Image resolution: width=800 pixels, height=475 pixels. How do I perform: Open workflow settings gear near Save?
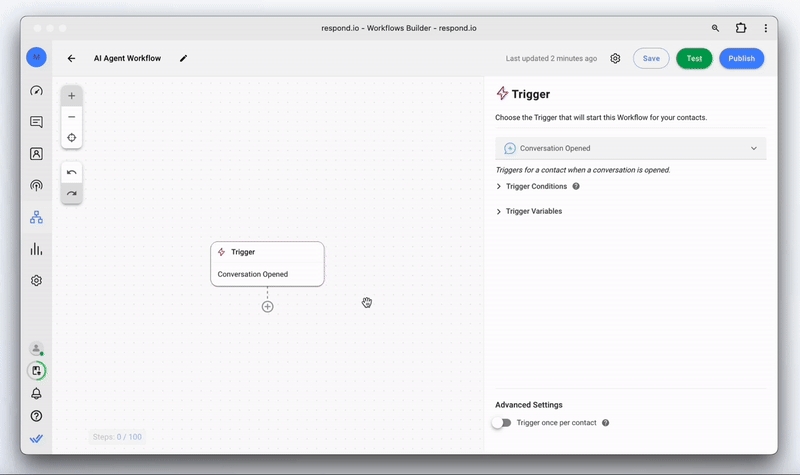tap(615, 59)
